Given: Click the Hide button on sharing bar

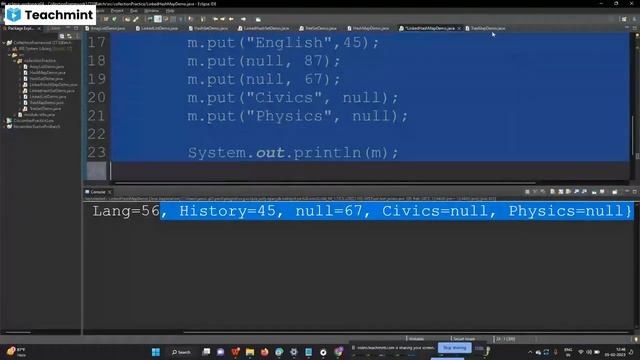Looking at the screenshot, I should pos(479,348).
